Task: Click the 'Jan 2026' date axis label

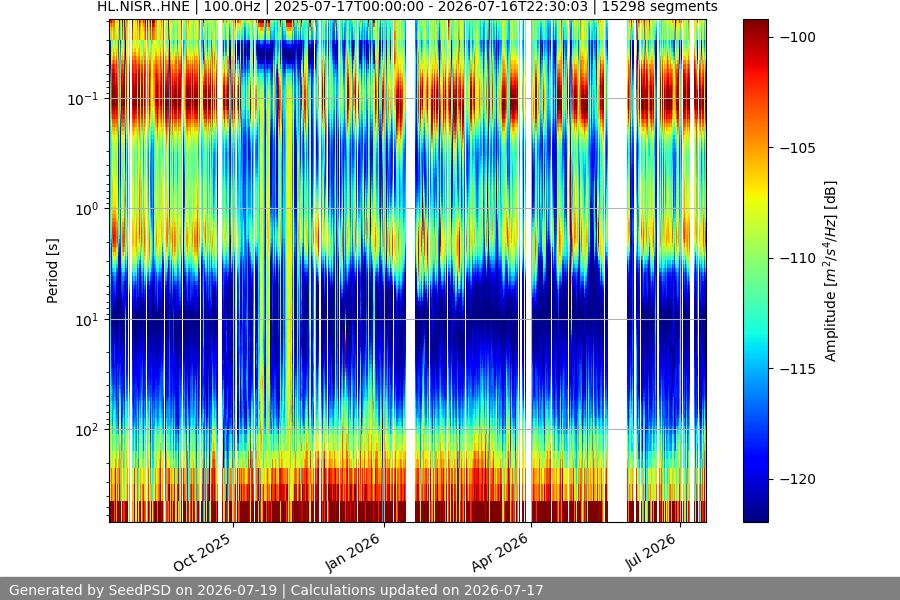Action: [353, 552]
